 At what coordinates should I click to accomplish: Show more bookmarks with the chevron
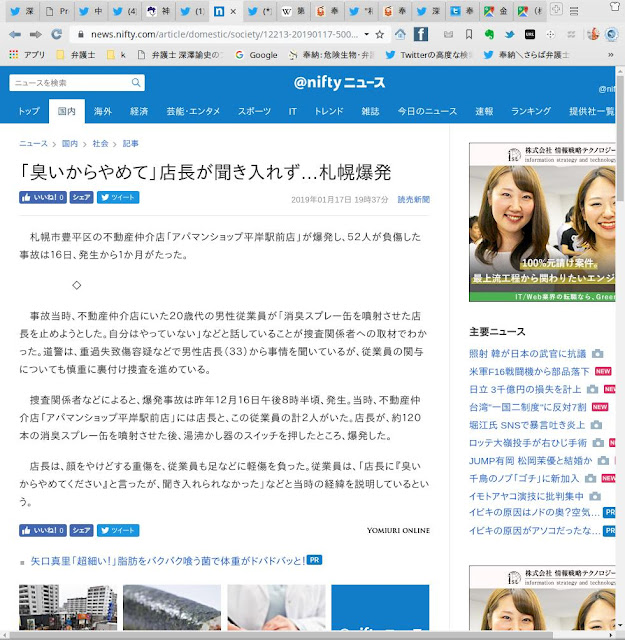pyautogui.click(x=611, y=55)
